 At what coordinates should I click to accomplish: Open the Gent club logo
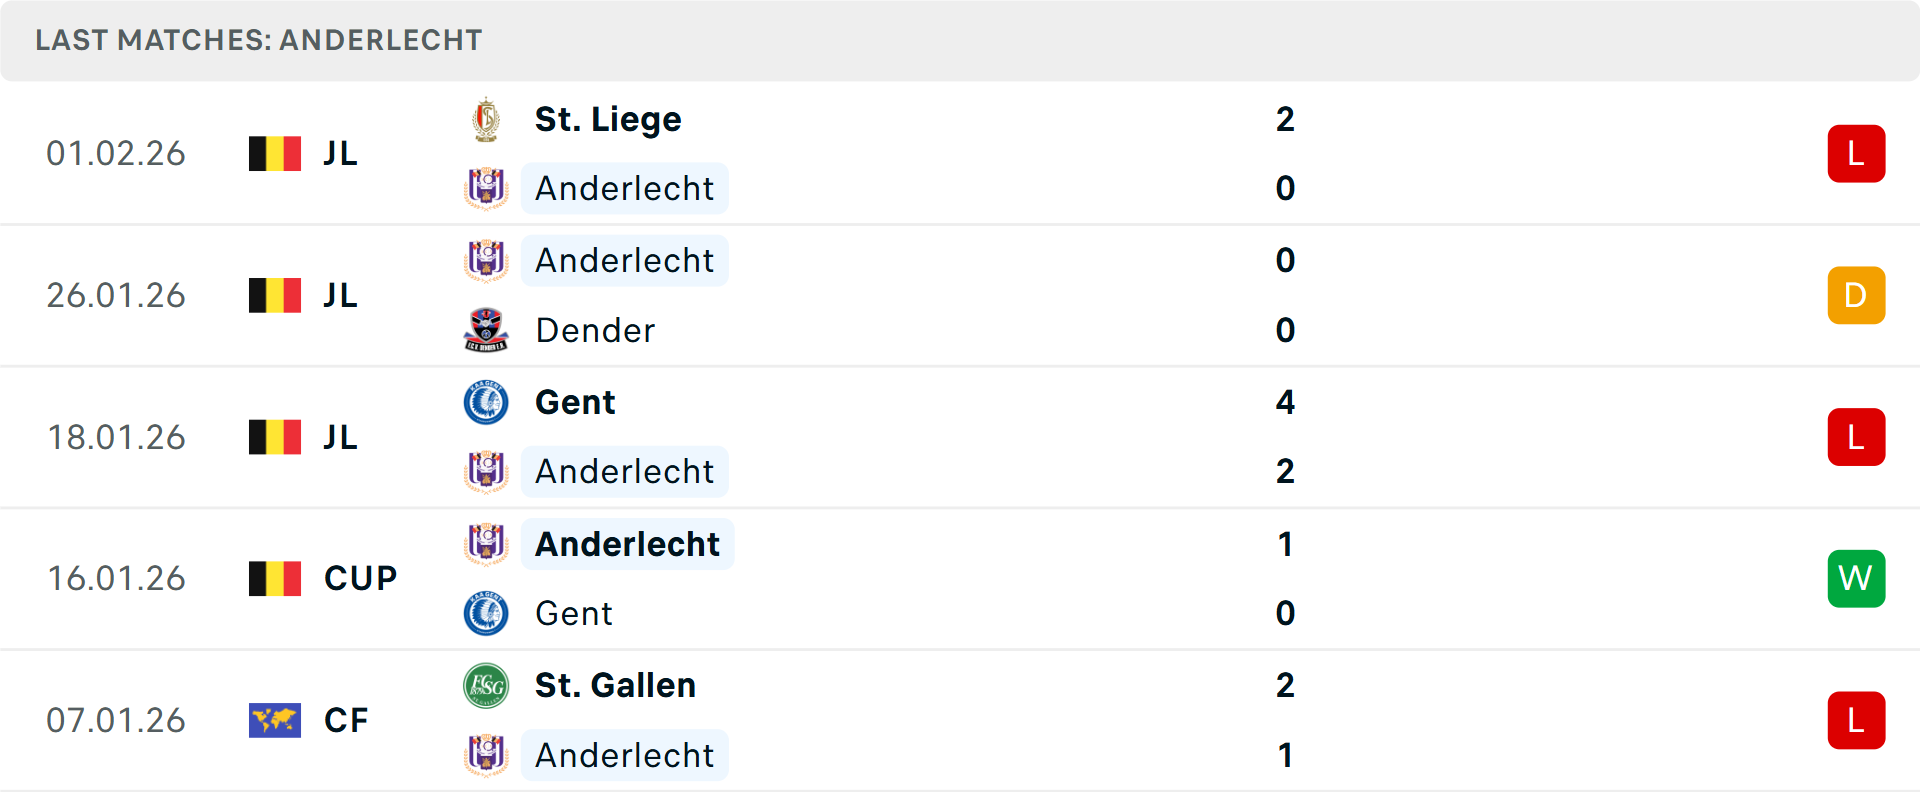[486, 402]
